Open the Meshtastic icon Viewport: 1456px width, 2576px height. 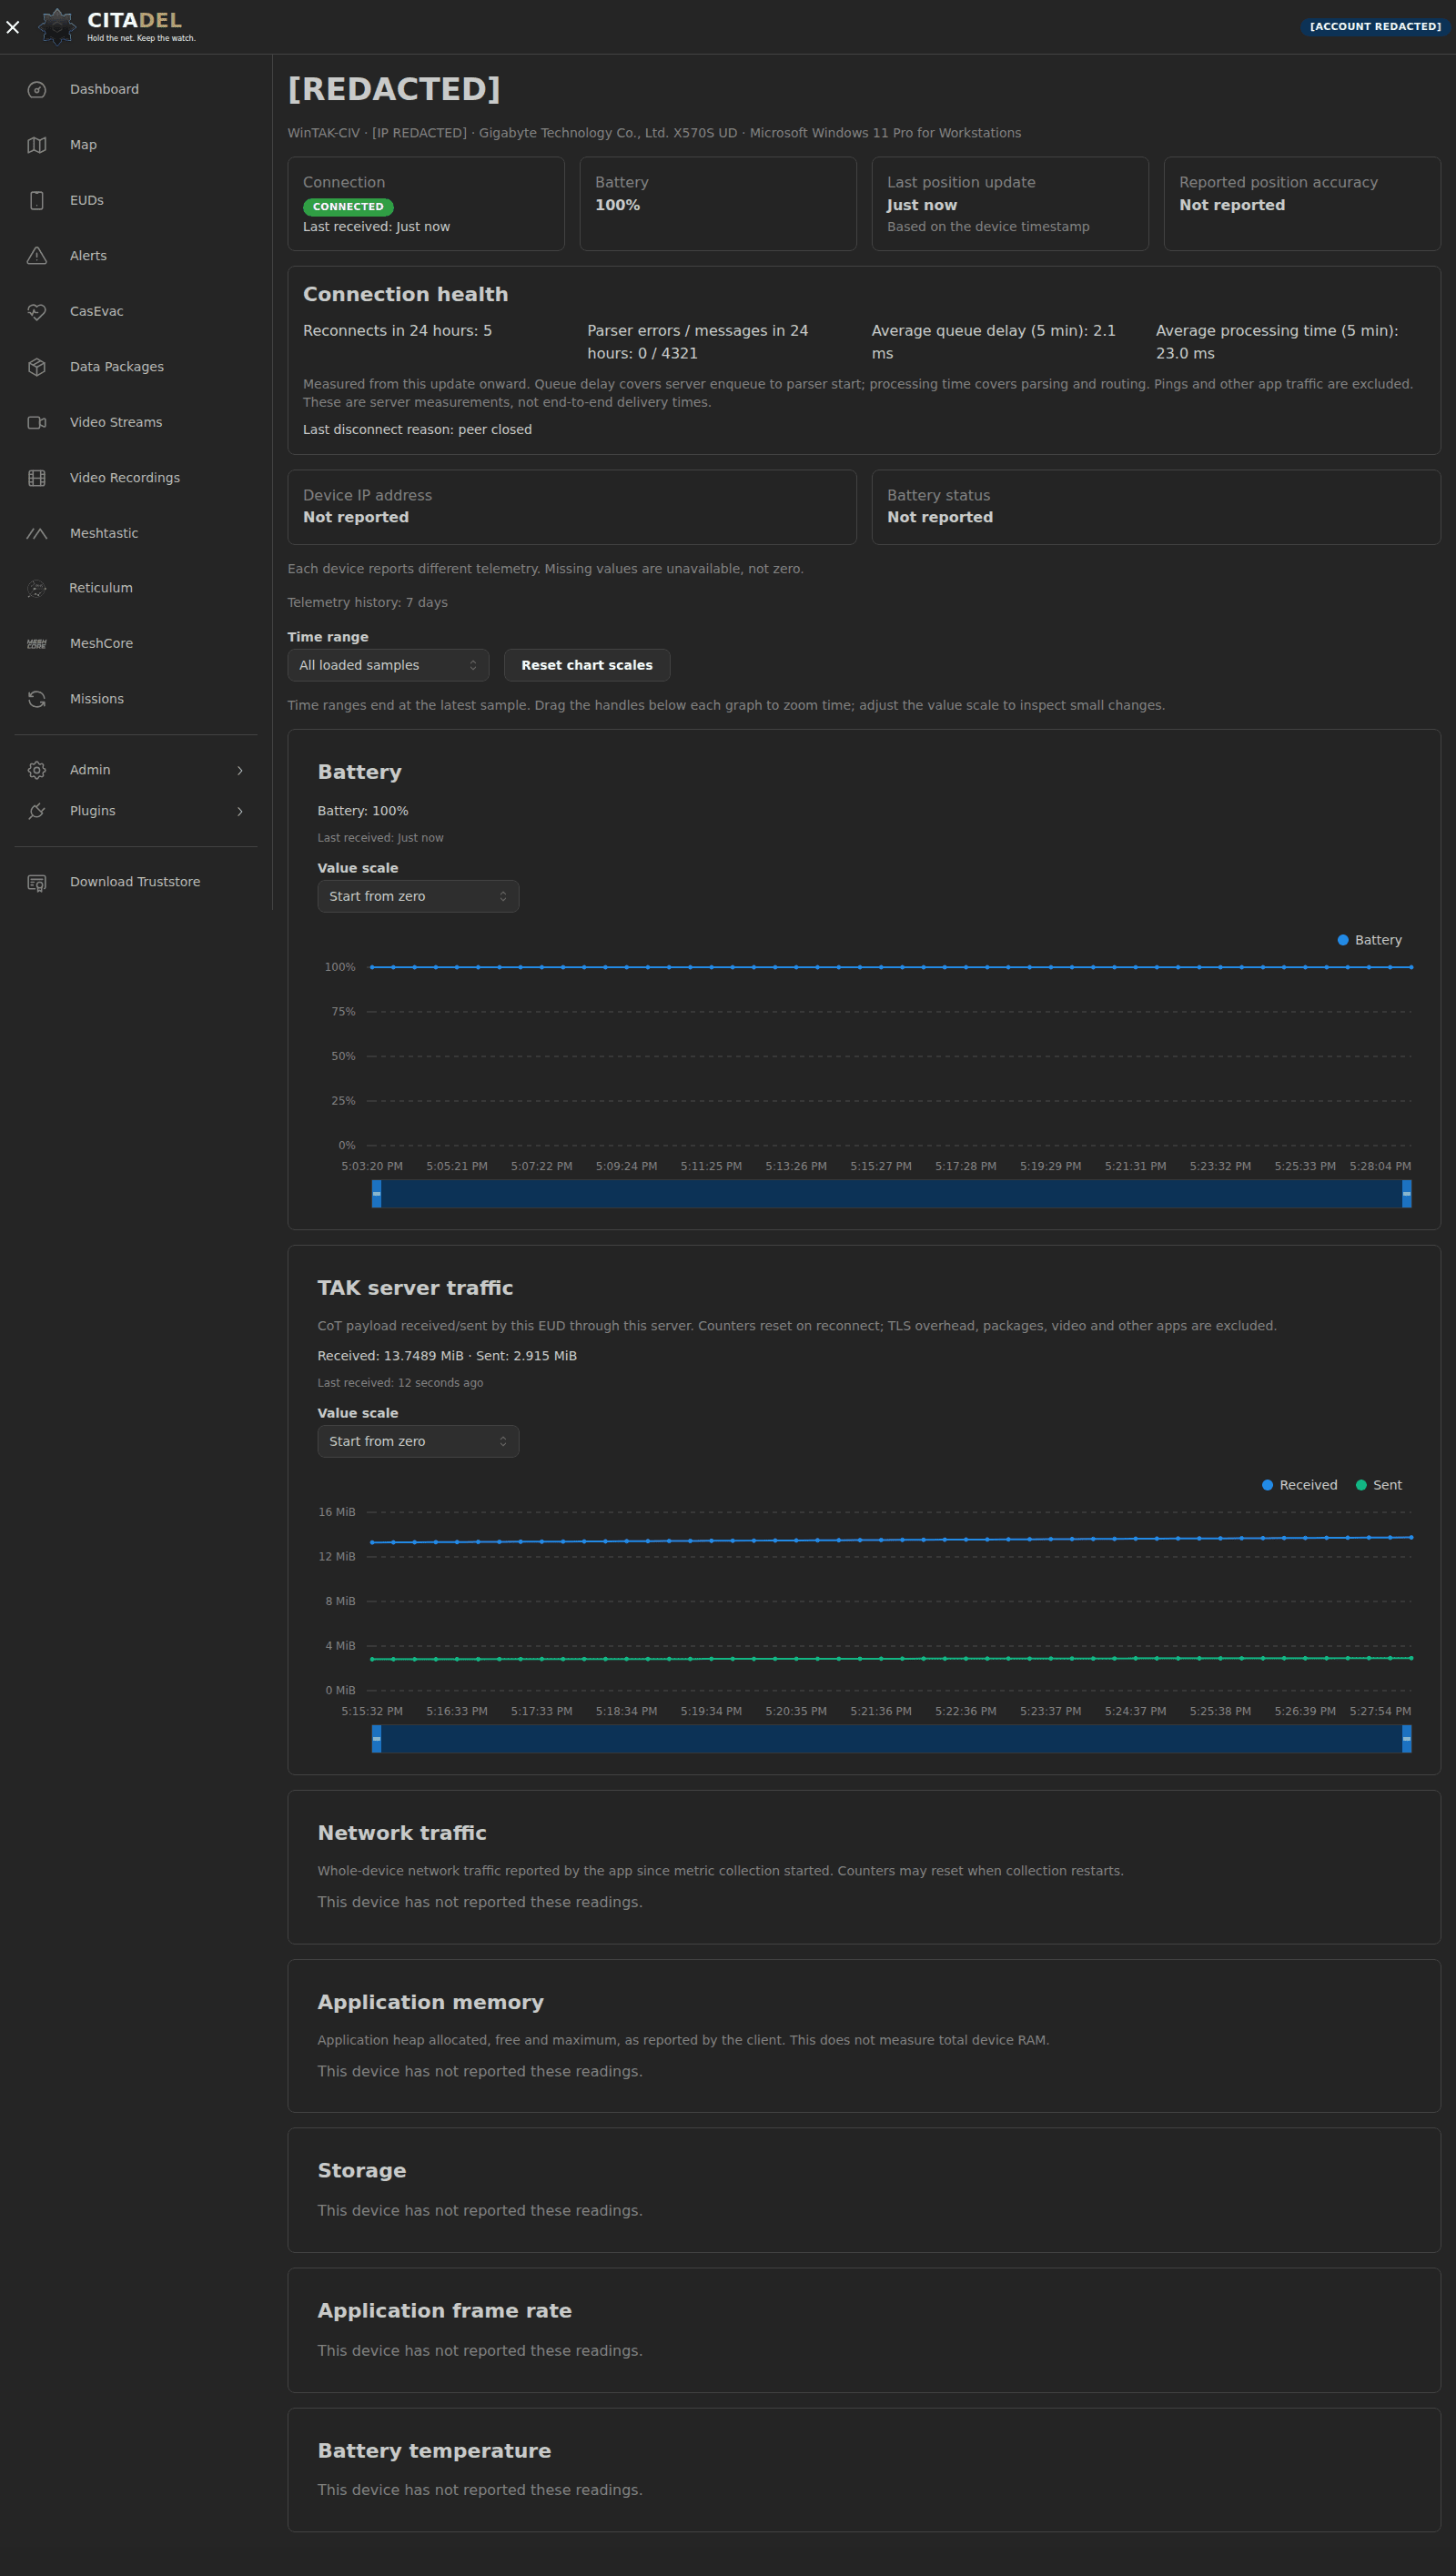pos(37,533)
